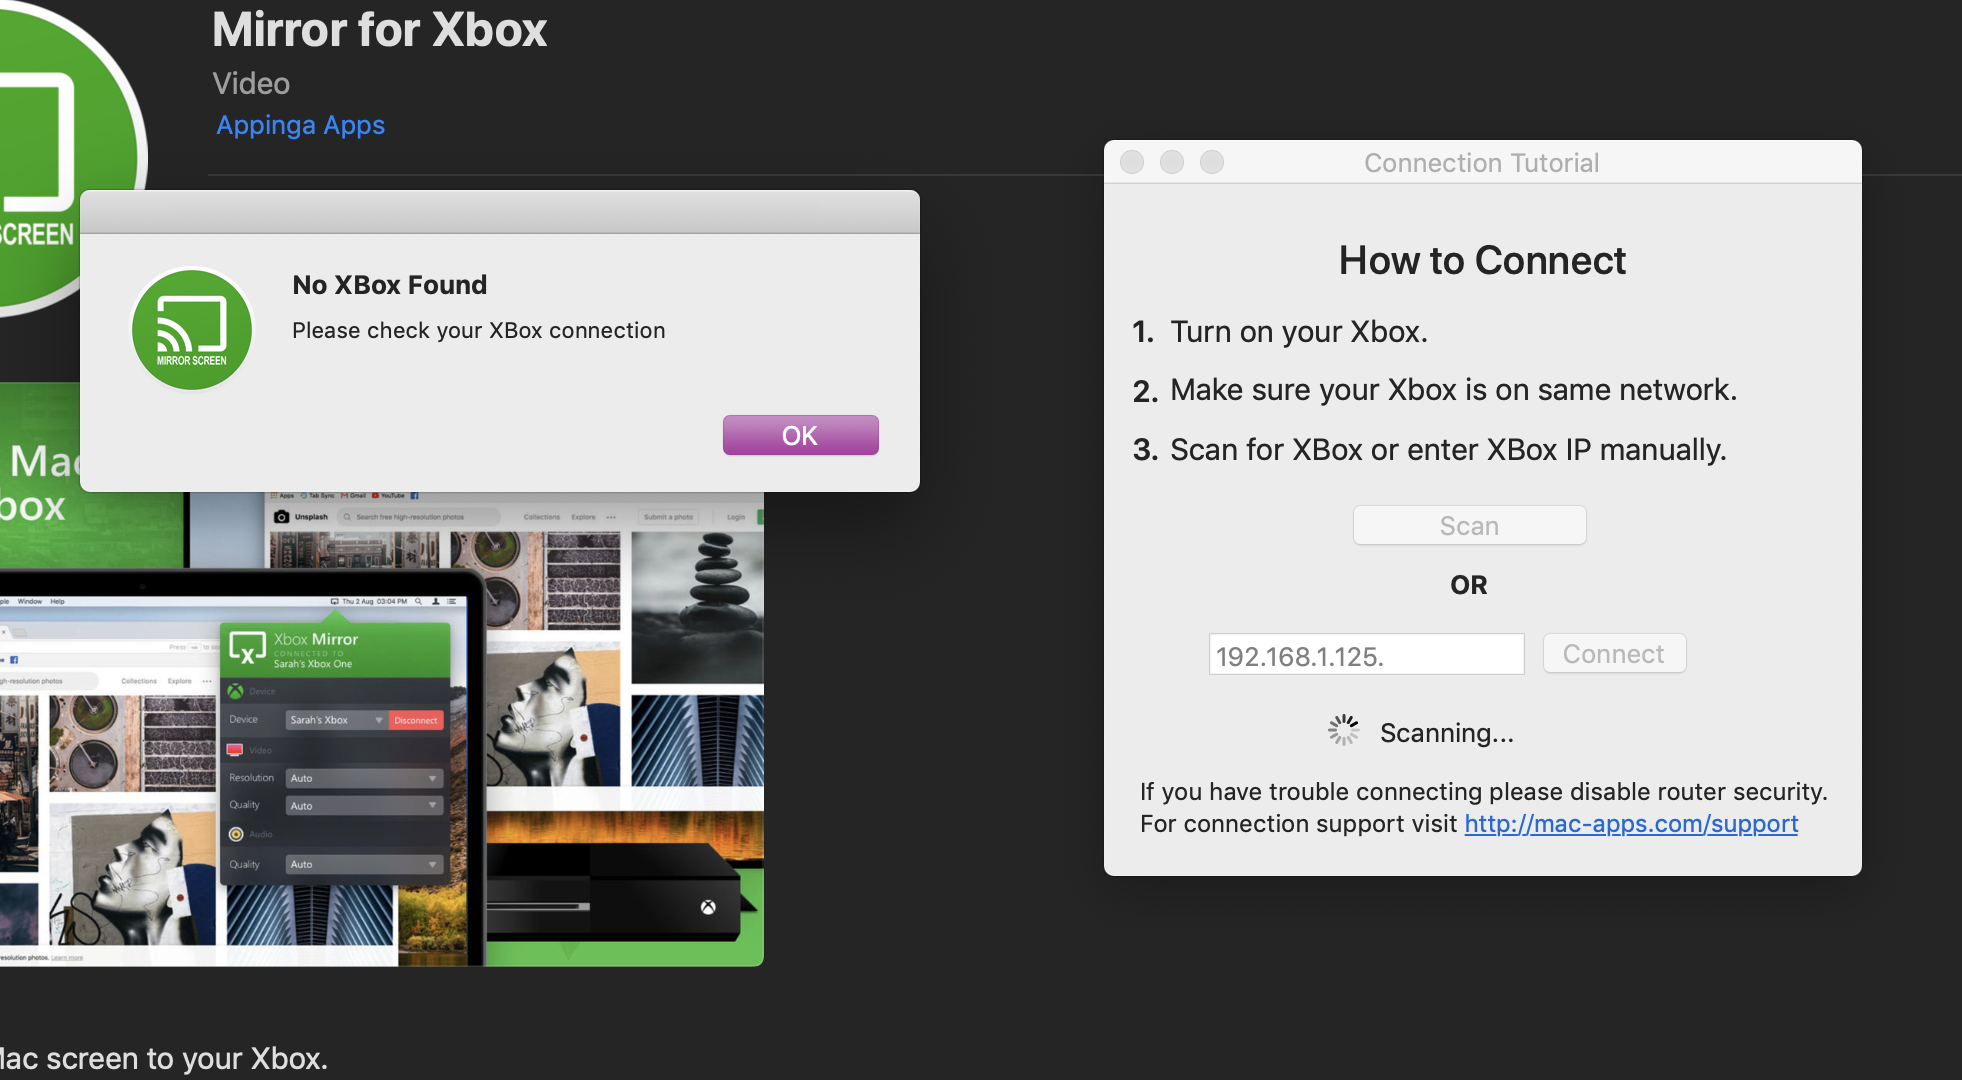Screen dimensions: 1962x1080
Task: Open the mac-apps.com/support link
Action: point(1631,823)
